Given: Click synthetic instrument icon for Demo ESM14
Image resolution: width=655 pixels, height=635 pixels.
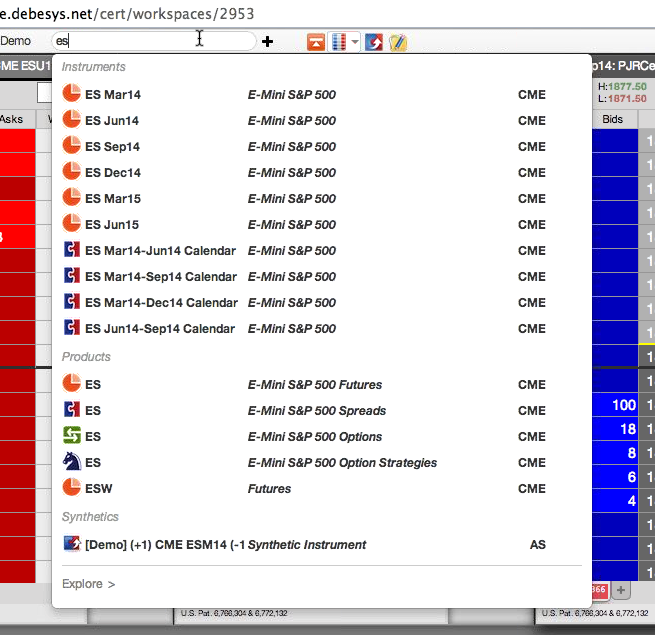Looking at the screenshot, I should coord(72,544).
